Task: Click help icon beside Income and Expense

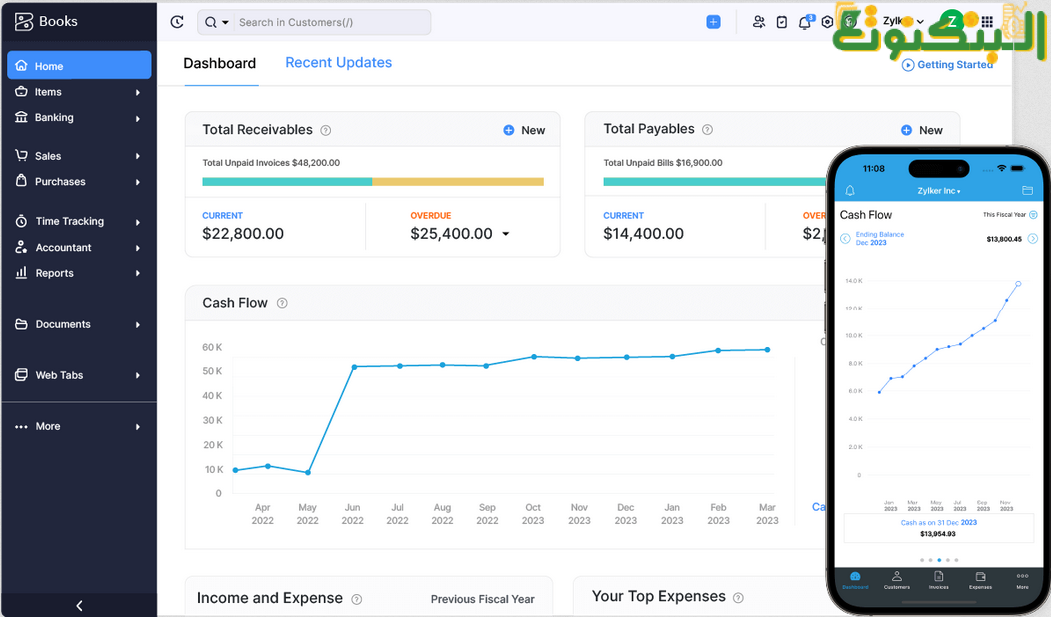Action: pyautogui.click(x=357, y=600)
